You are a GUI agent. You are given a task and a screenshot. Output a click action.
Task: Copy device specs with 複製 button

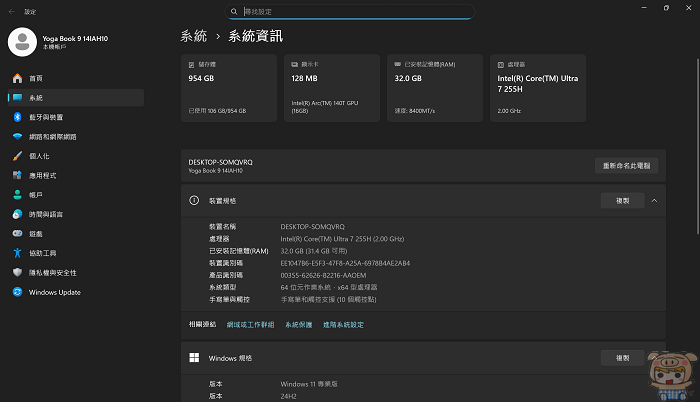[622, 201]
